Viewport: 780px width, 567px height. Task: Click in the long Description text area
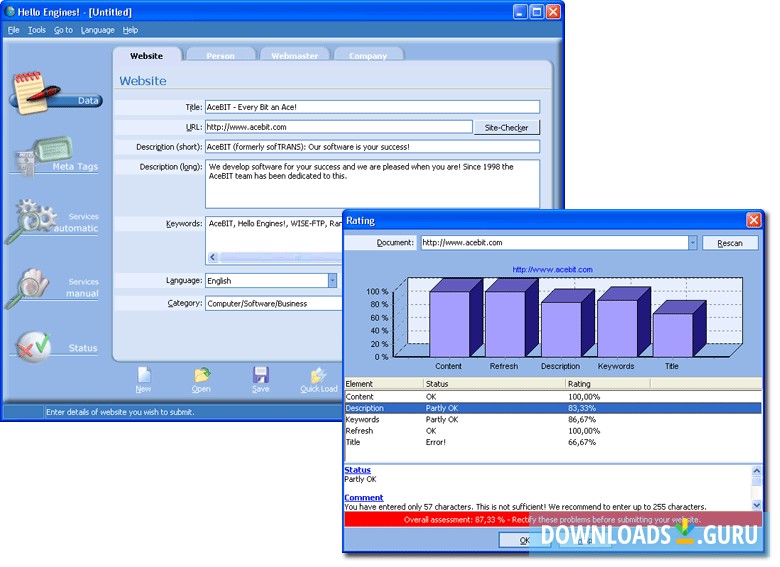(x=372, y=184)
